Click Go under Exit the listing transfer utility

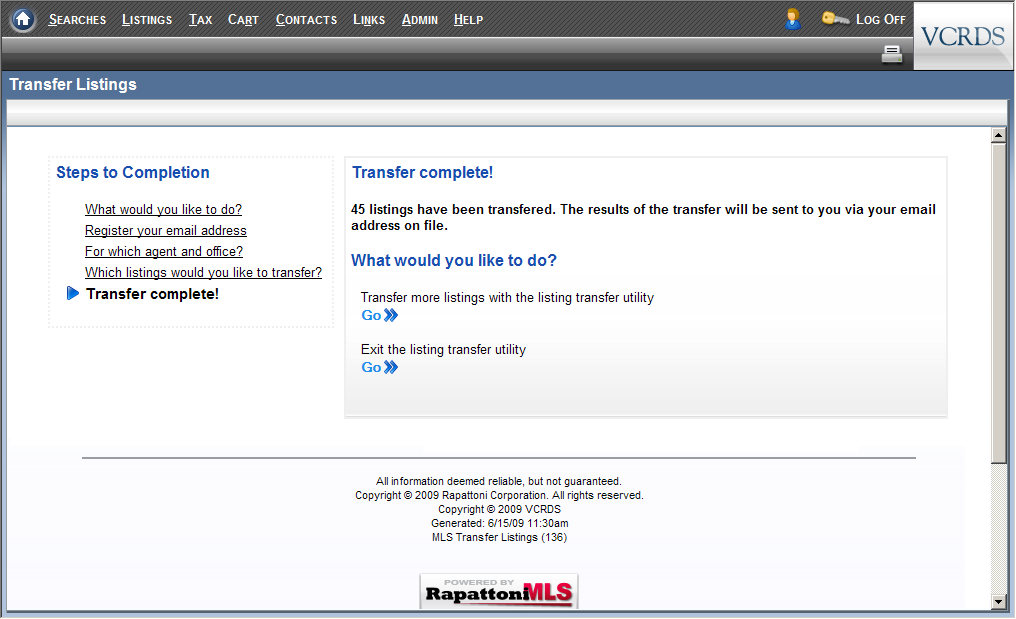pos(380,367)
